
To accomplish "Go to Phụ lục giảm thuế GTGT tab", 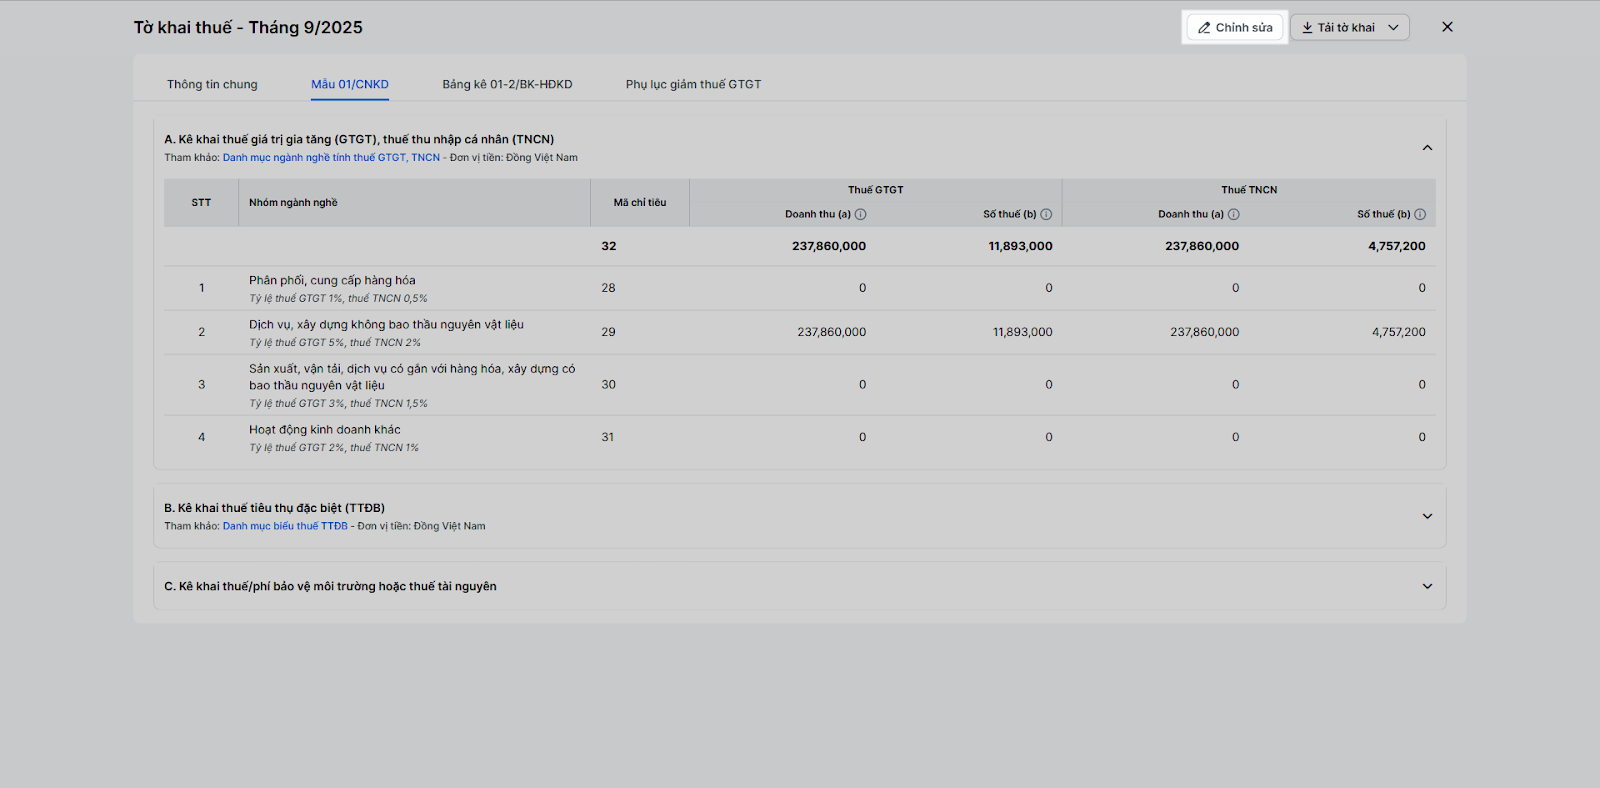I will pyautogui.click(x=693, y=84).
